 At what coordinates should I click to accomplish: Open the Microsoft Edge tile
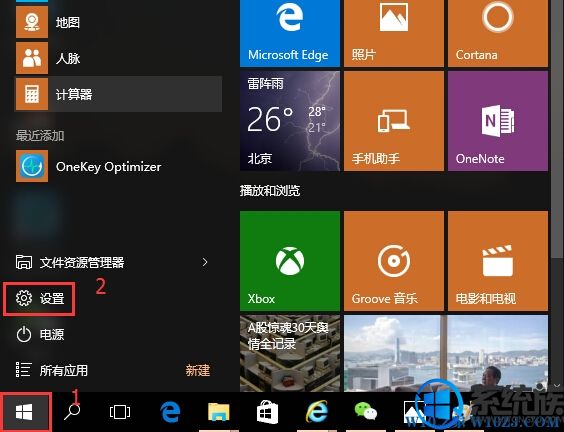pos(290,33)
